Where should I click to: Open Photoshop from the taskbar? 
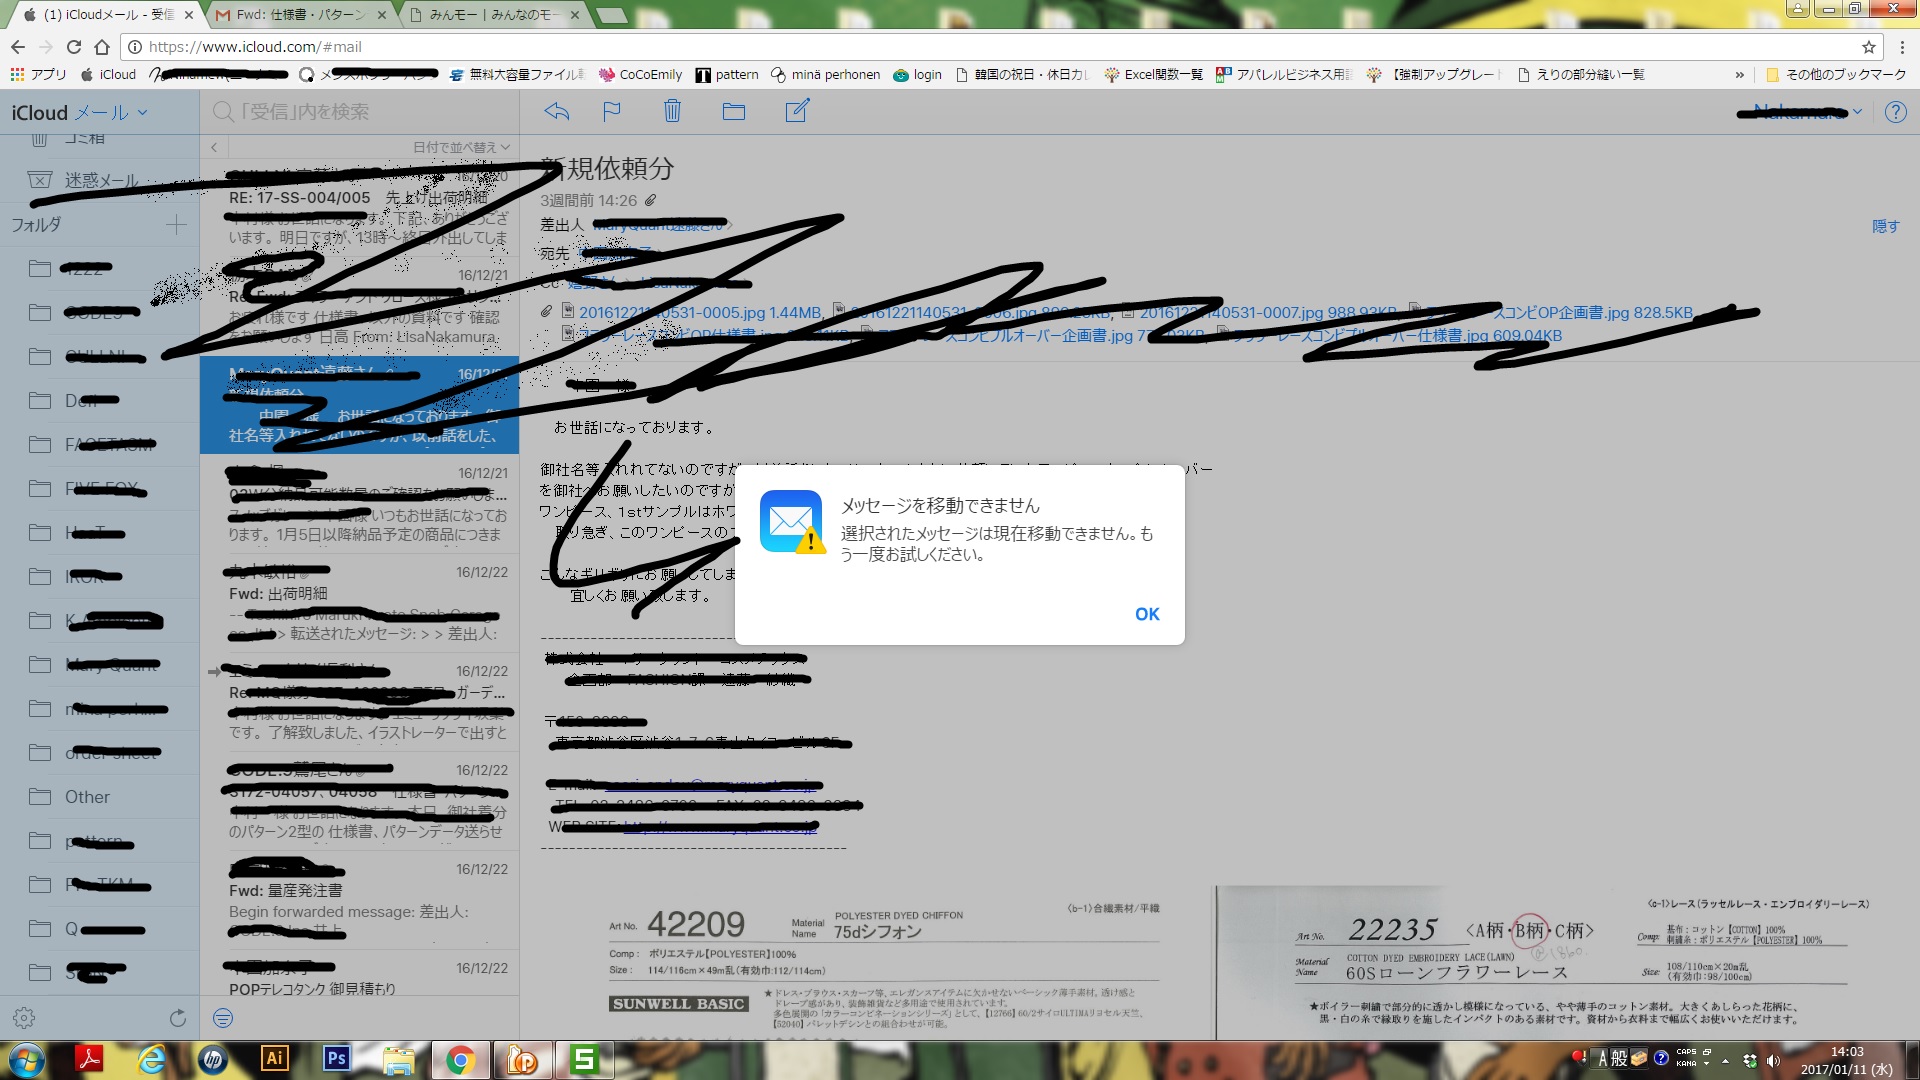[x=336, y=1058]
